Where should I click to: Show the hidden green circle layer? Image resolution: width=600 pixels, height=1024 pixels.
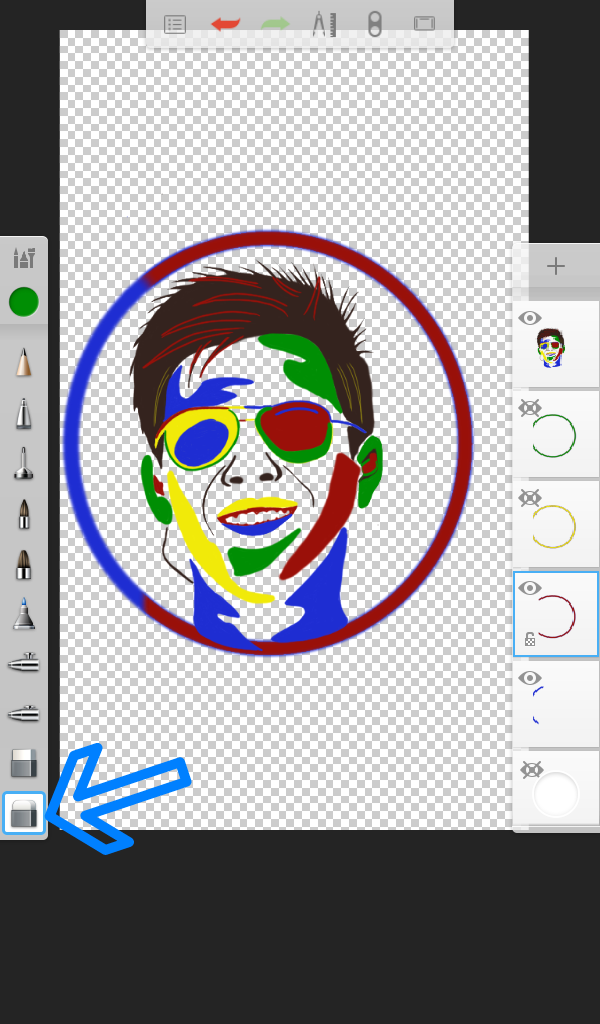[x=529, y=408]
